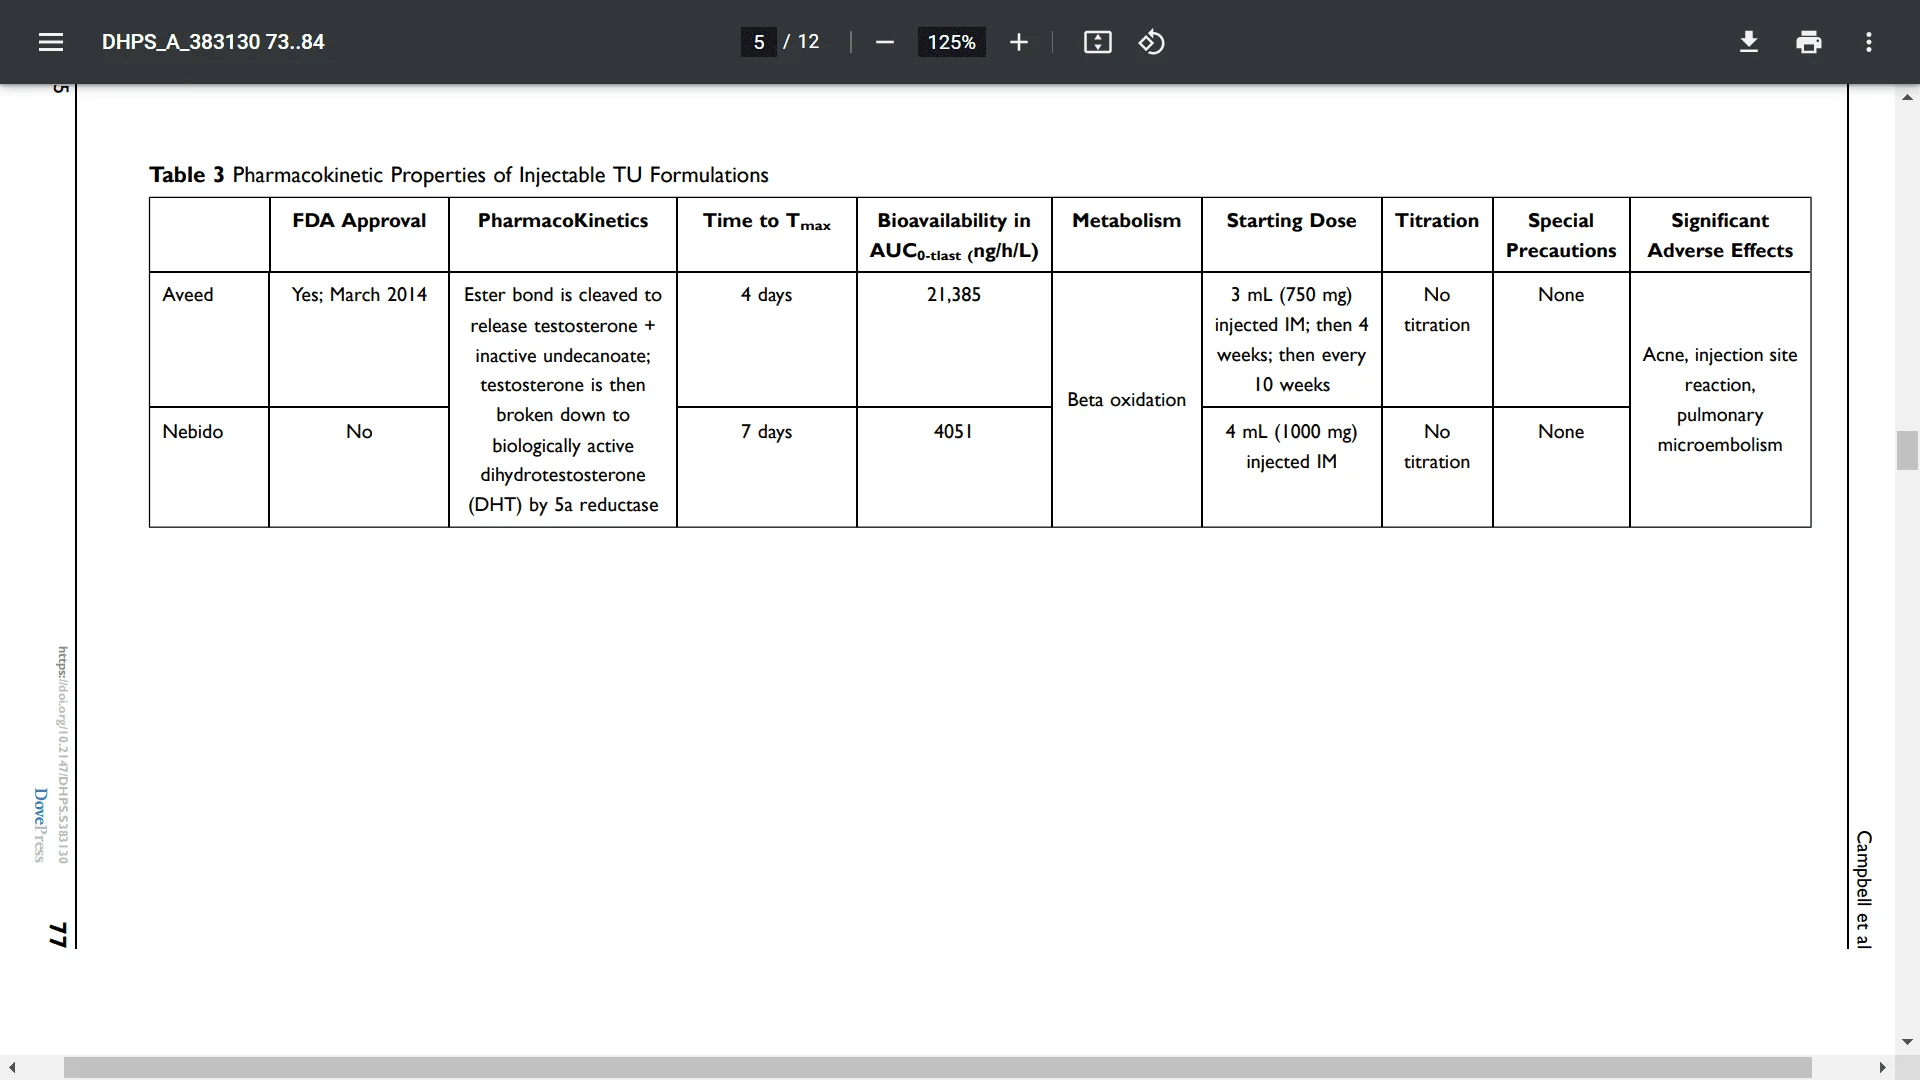
Task: Click the Yes; March 2014 cell
Action: [x=359, y=294]
